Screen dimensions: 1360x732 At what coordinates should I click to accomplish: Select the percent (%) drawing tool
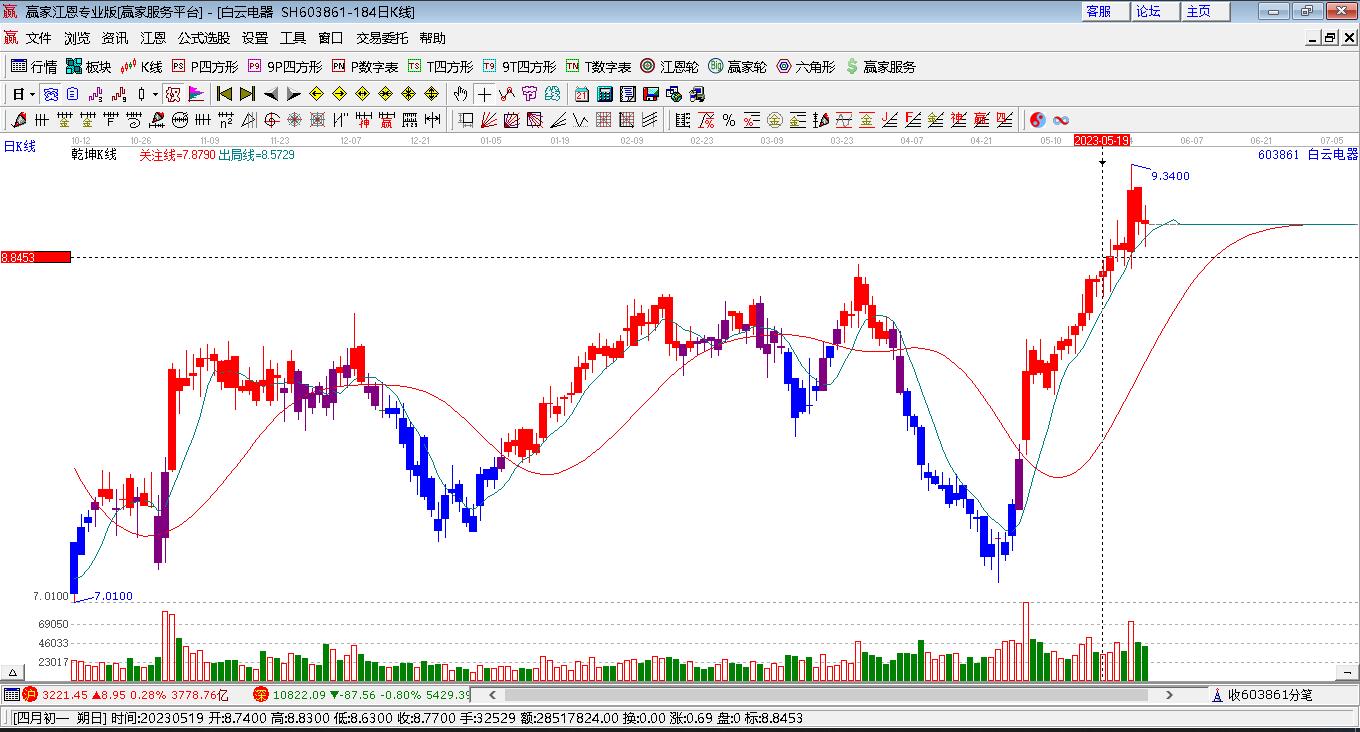pos(728,120)
